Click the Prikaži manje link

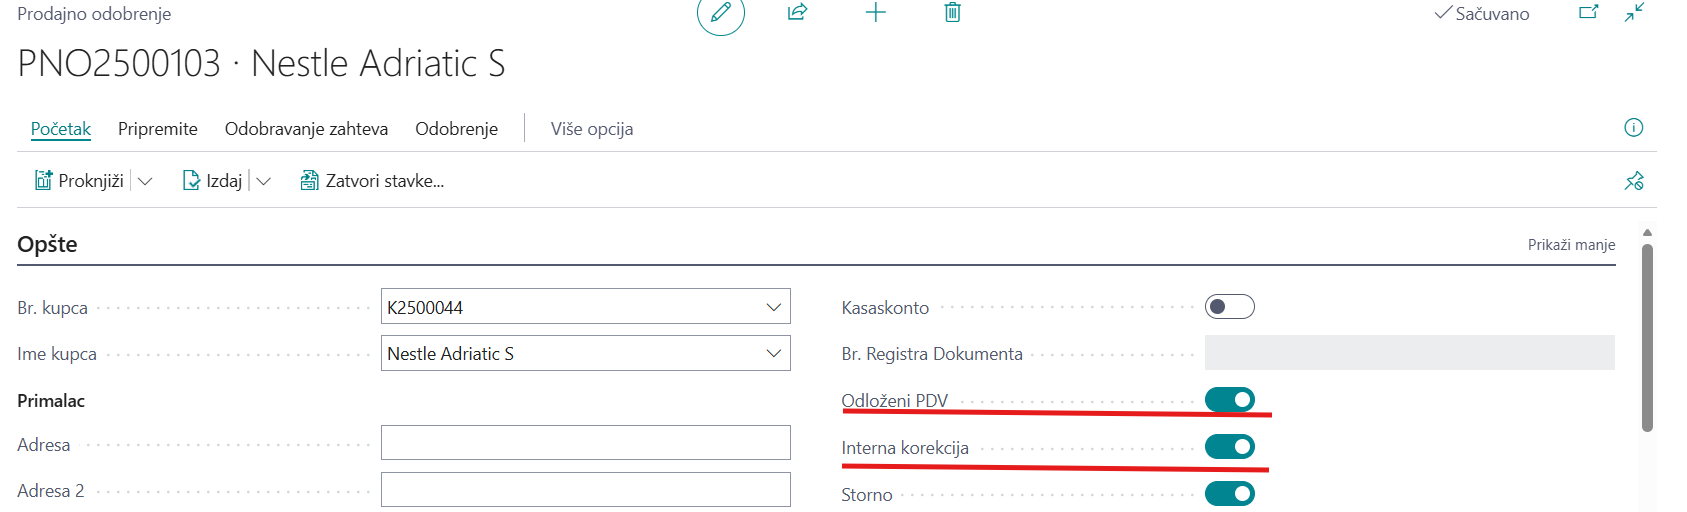(1571, 245)
